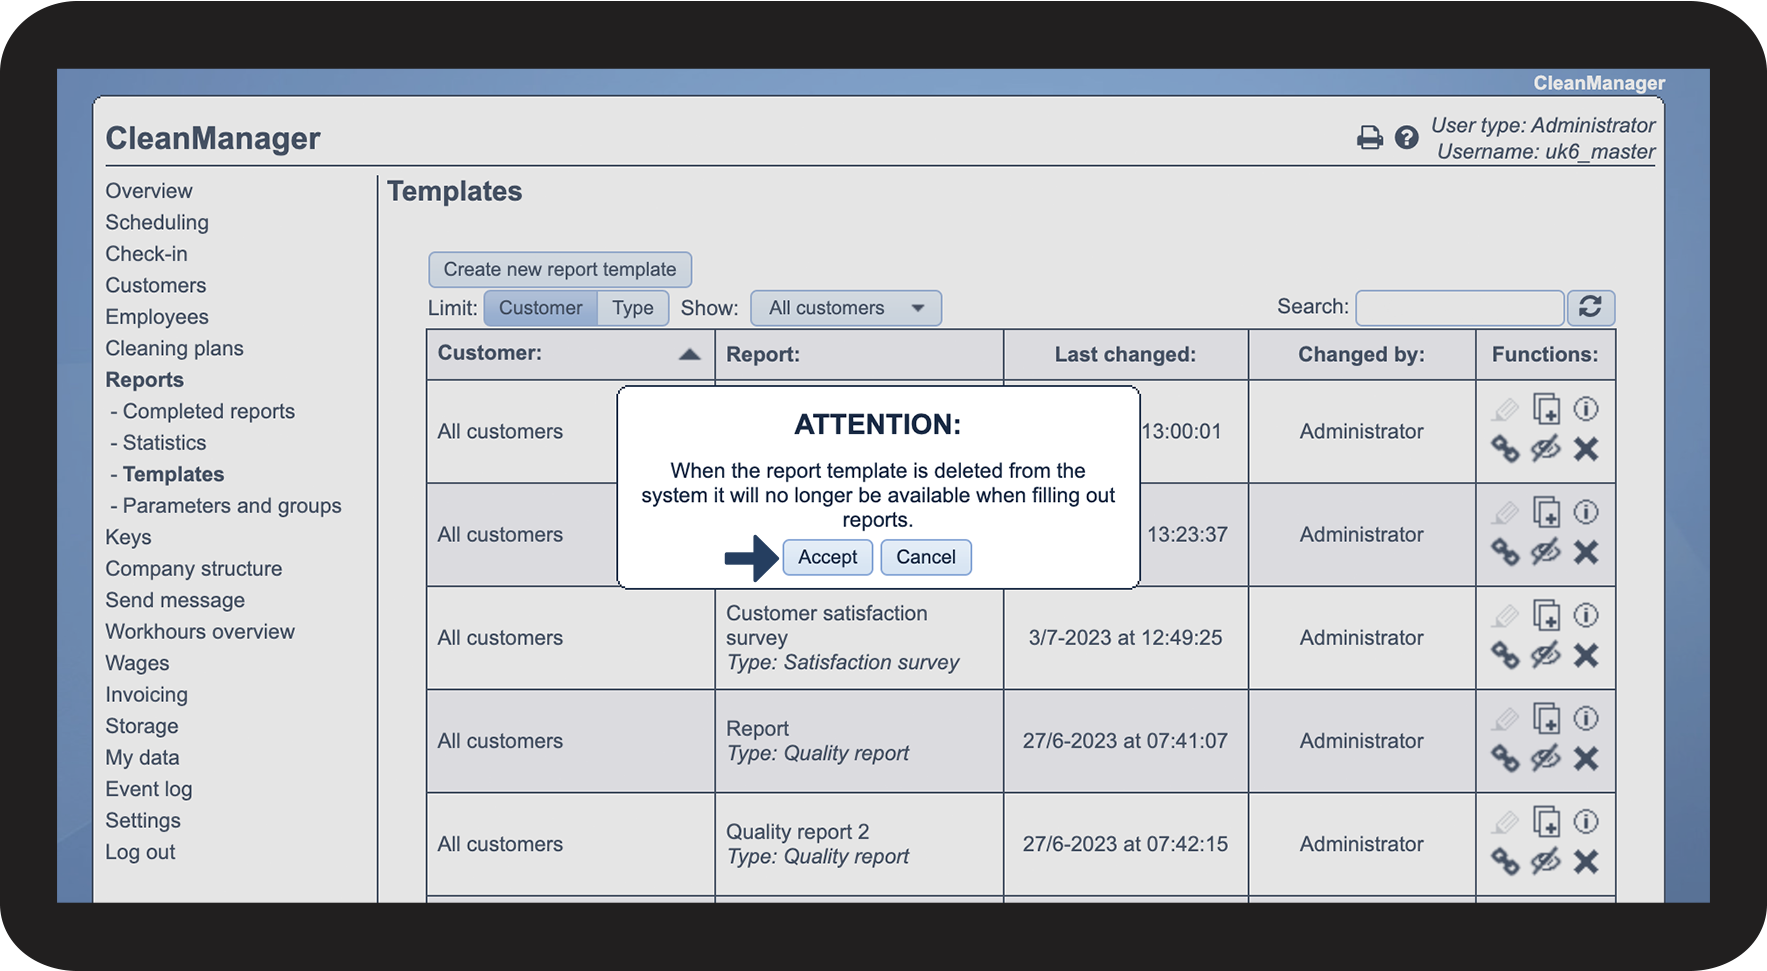Copy the Customer satisfaction survey template
This screenshot has width=1767, height=971.
1546,615
